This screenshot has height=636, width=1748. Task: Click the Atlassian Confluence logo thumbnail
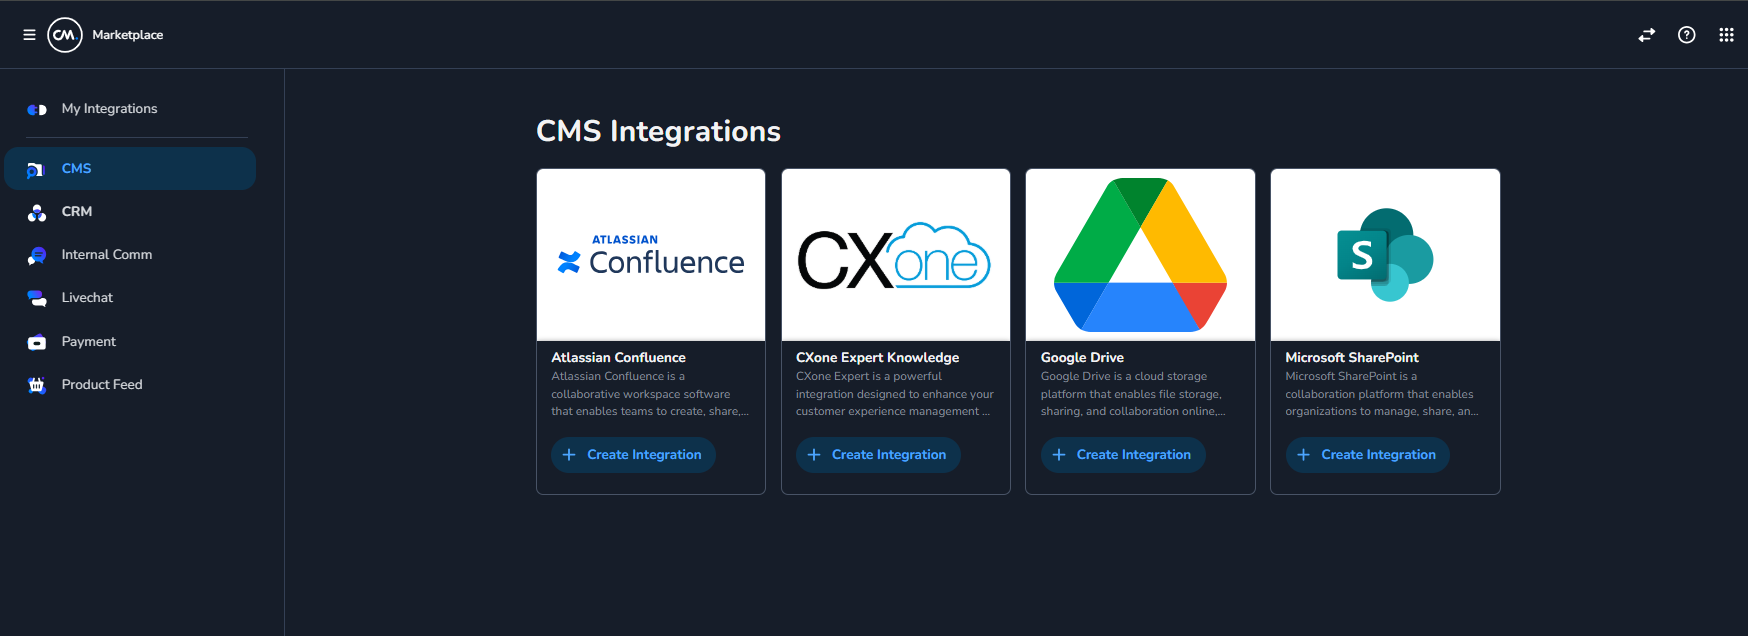point(651,255)
